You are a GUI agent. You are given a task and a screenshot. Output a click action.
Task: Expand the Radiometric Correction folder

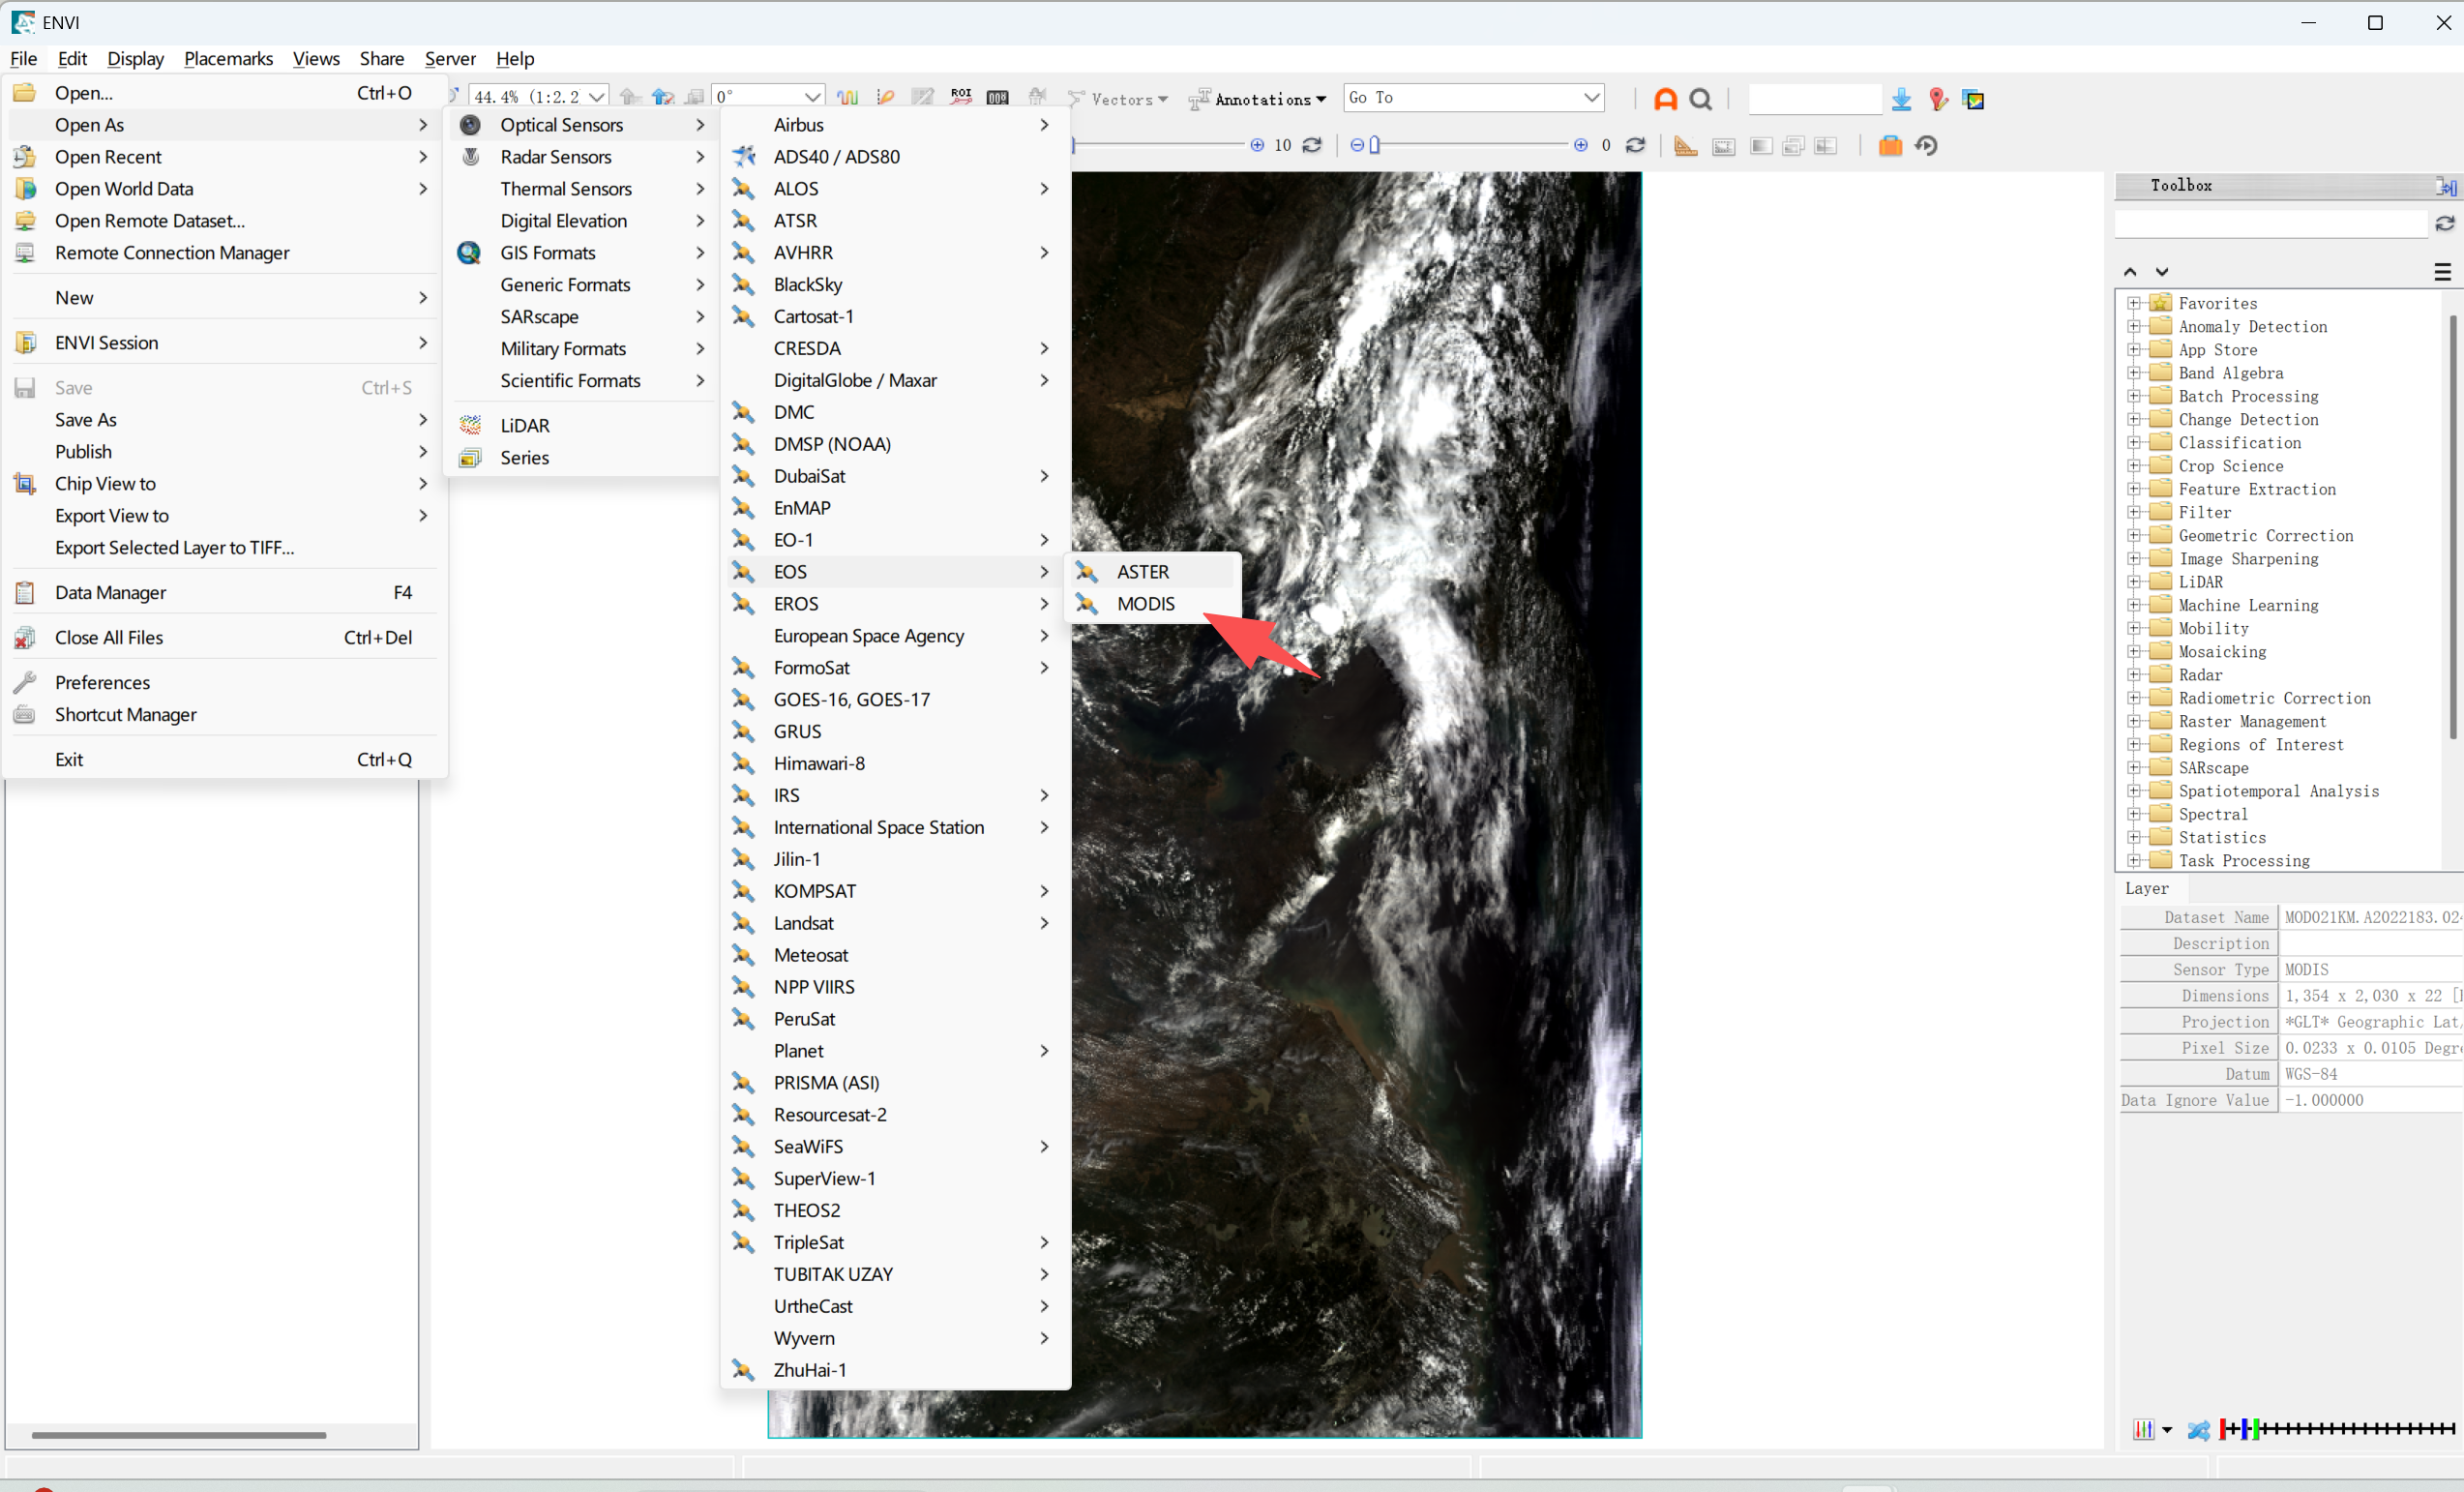2133,698
